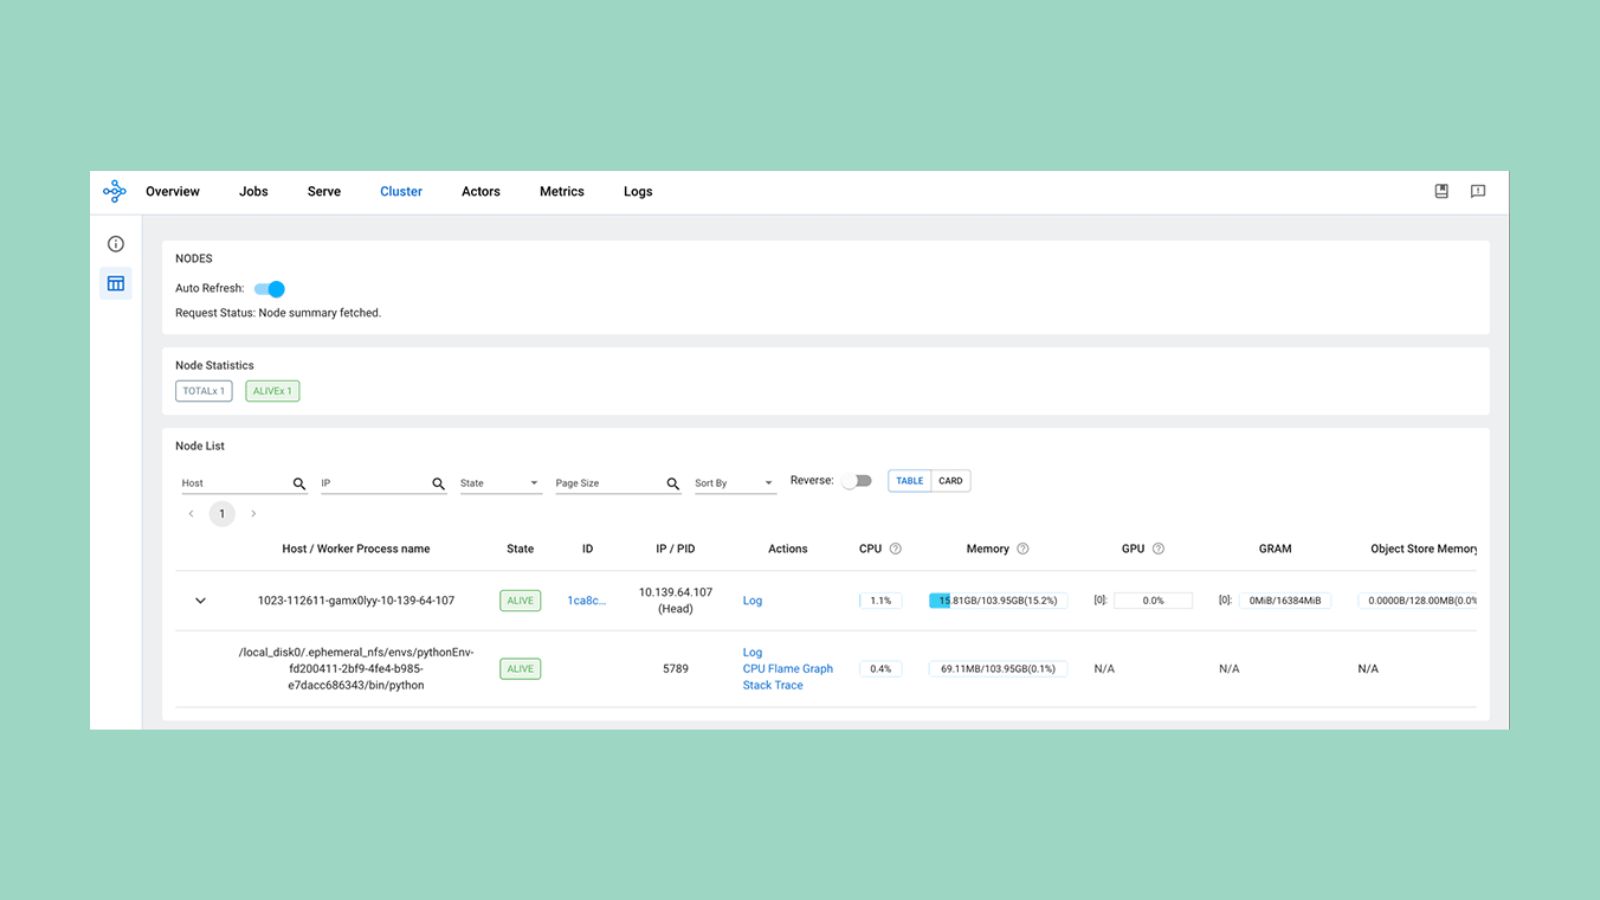Image resolution: width=1600 pixels, height=900 pixels.
Task: Click the ALIVEx 1 statistic chip
Action: coord(272,391)
